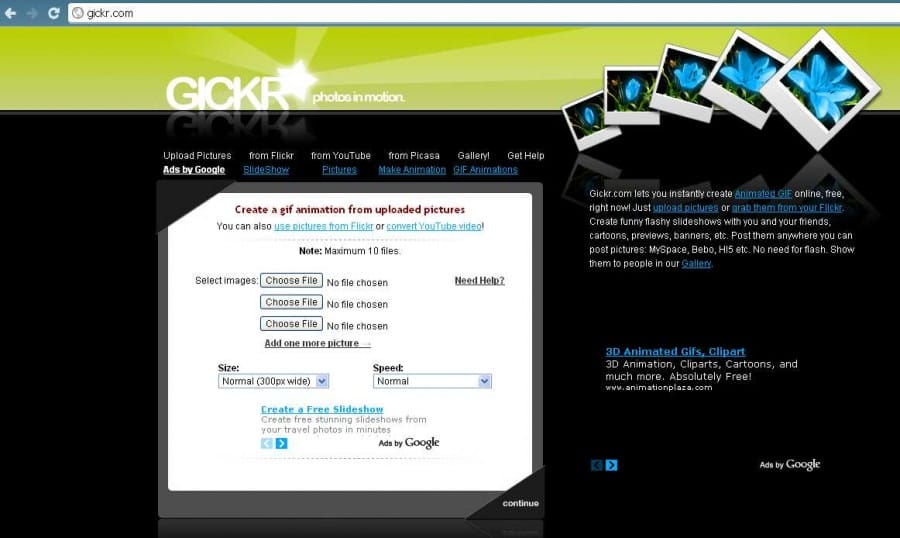Open the Gallery link in the description

coord(696,264)
